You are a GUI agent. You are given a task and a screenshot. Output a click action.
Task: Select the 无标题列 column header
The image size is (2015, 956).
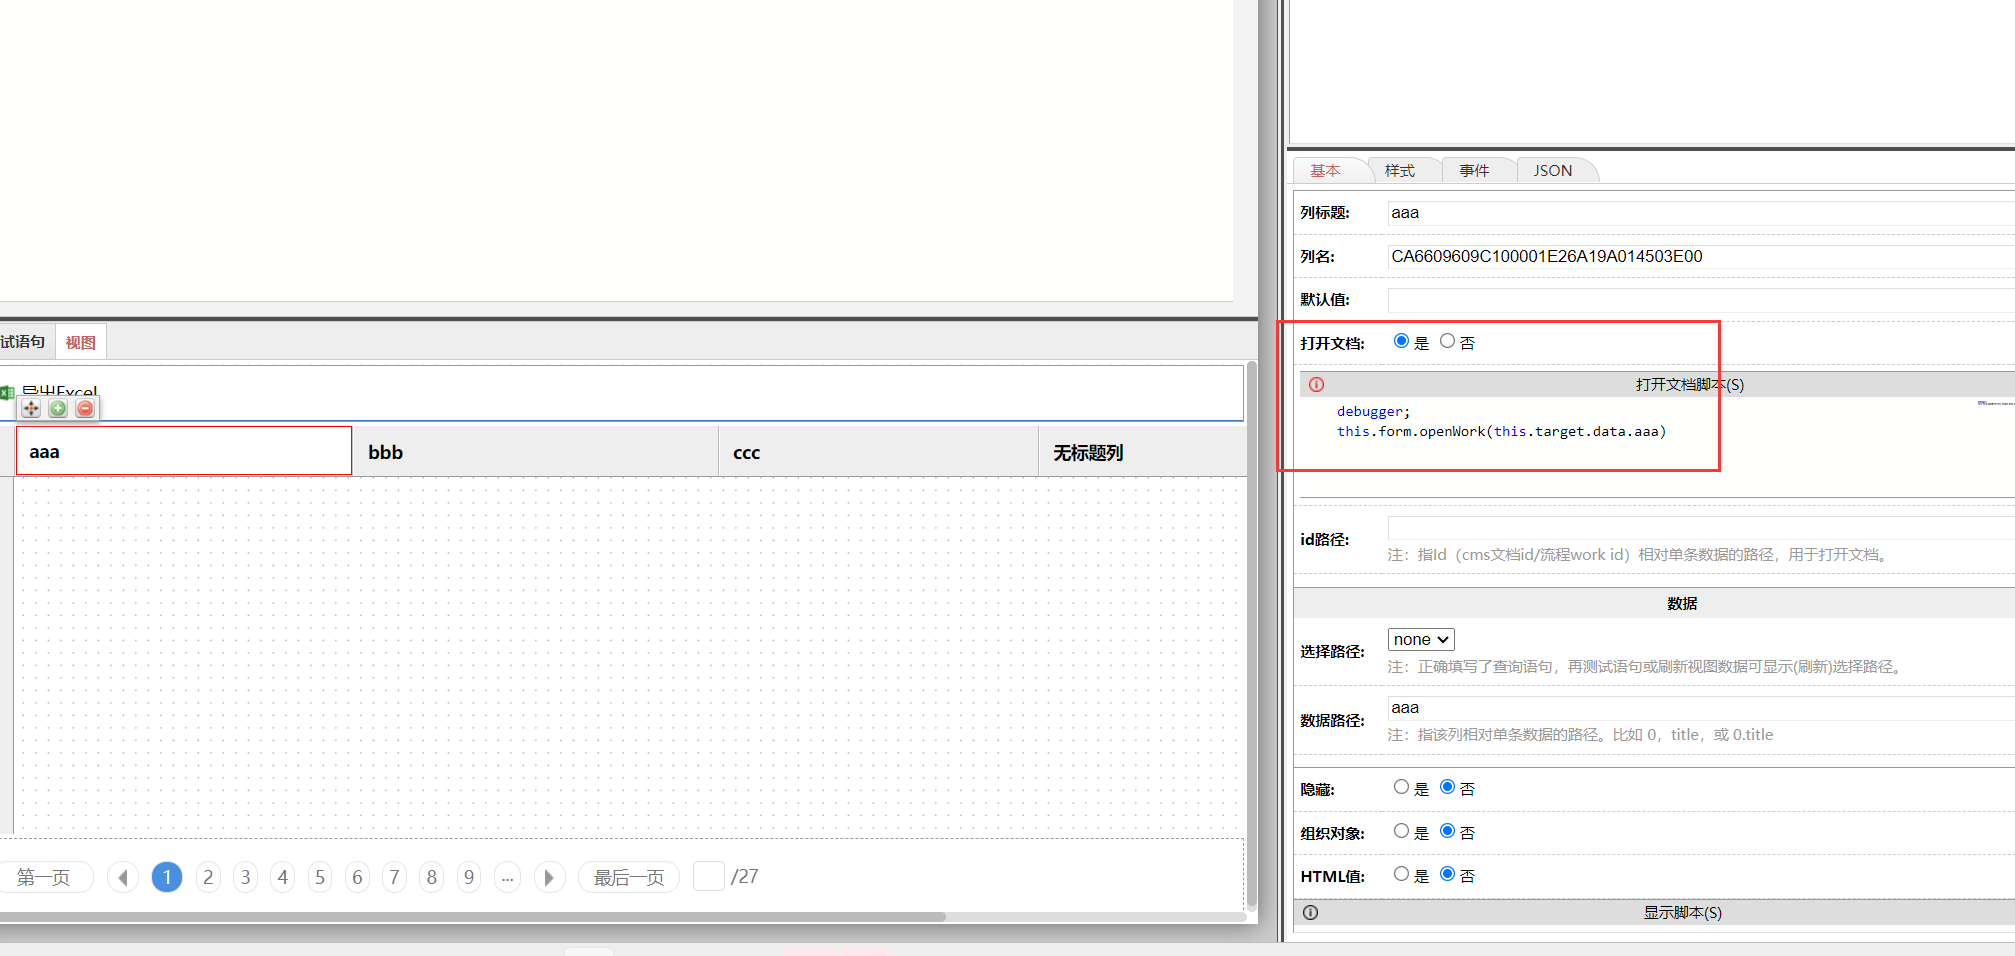pyautogui.click(x=1142, y=452)
